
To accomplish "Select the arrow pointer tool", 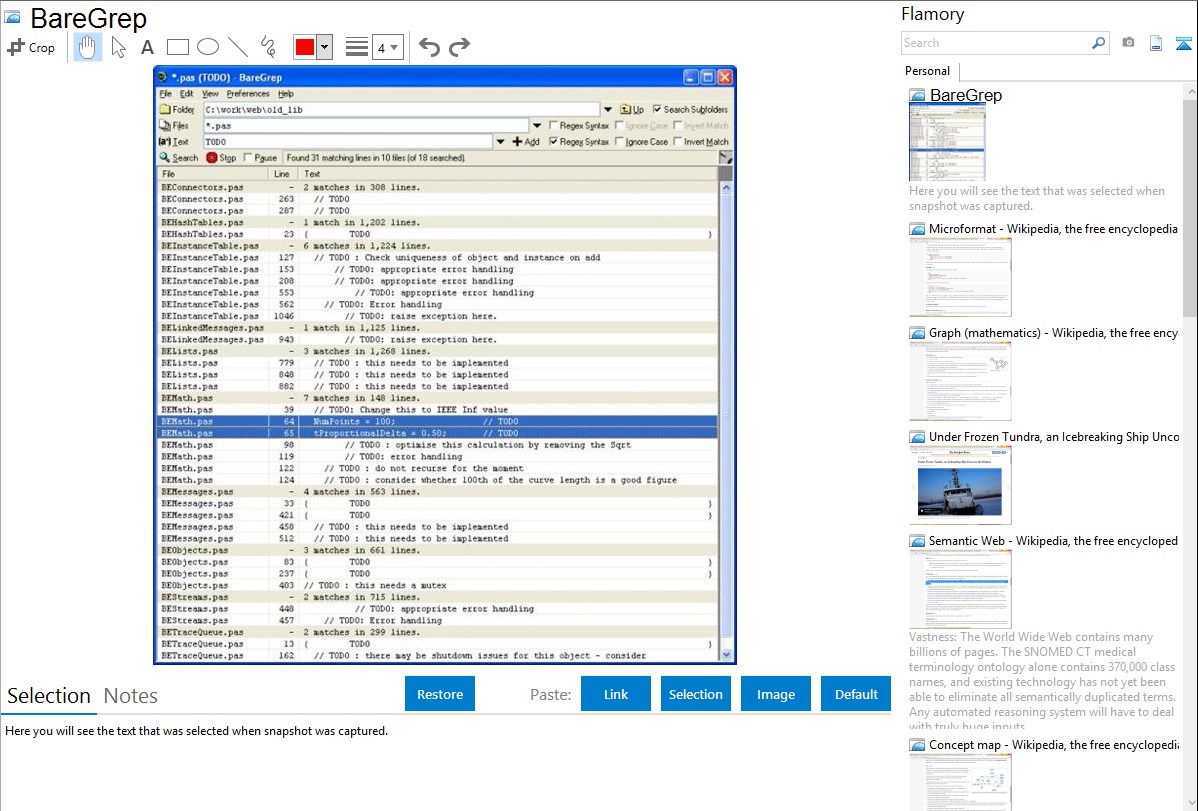I will click(118, 47).
